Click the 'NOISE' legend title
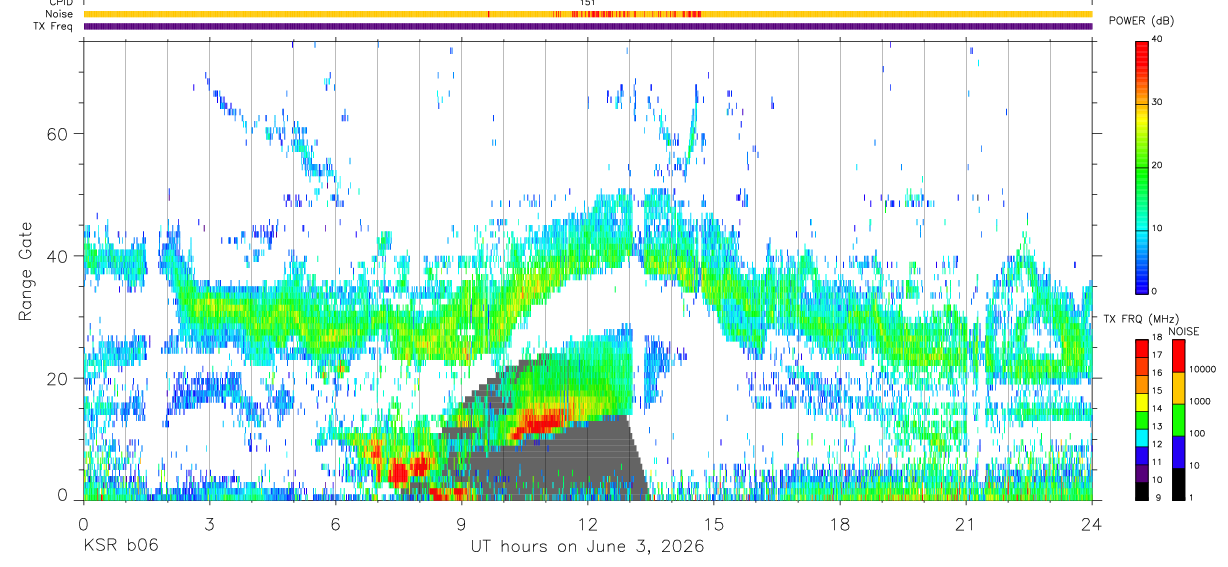Image resolution: width=1228 pixels, height=567 pixels. point(1183,331)
